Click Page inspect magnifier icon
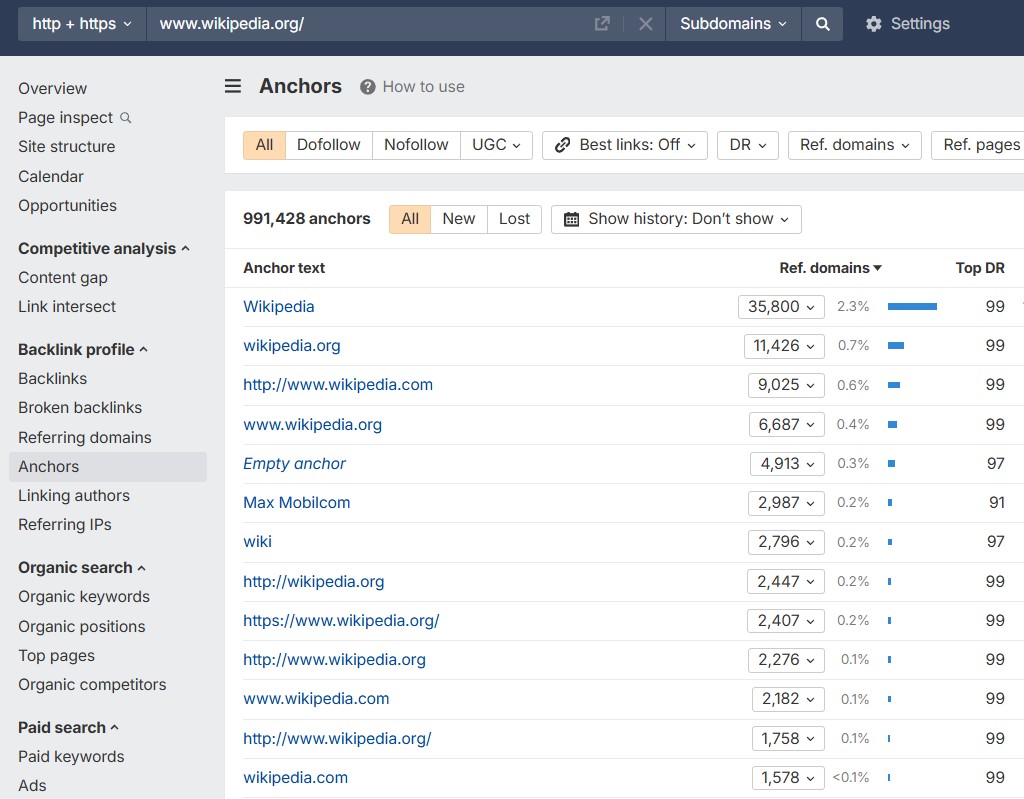 click(126, 118)
